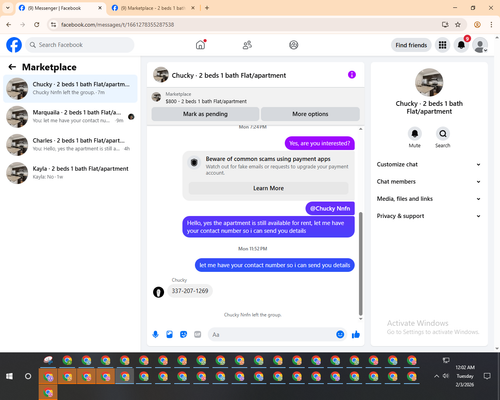
Task: Go to the Facebook logo home
Action: [x=14, y=45]
